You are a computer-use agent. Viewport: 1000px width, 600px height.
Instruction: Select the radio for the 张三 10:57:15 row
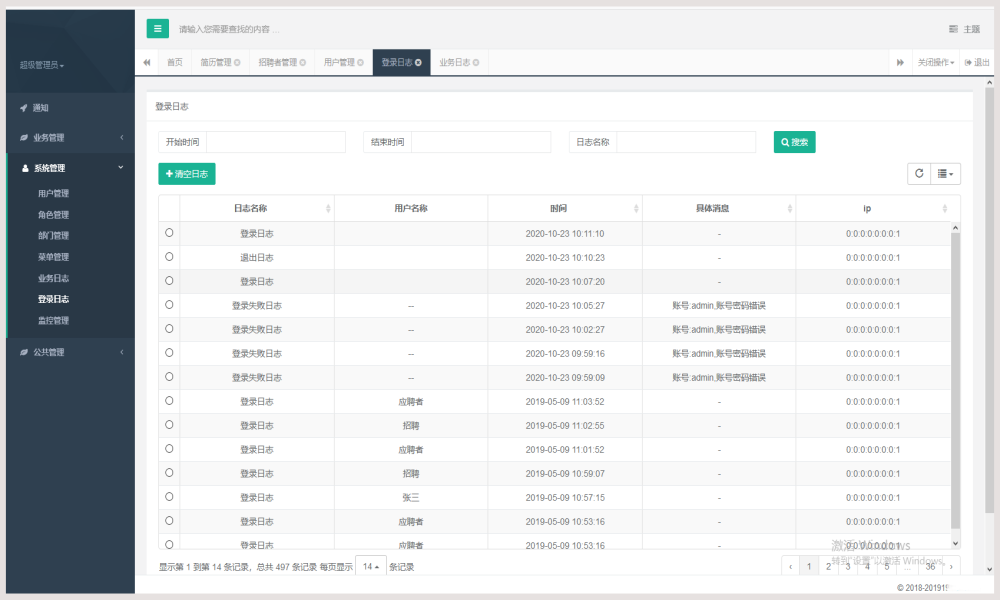pyautogui.click(x=169, y=497)
